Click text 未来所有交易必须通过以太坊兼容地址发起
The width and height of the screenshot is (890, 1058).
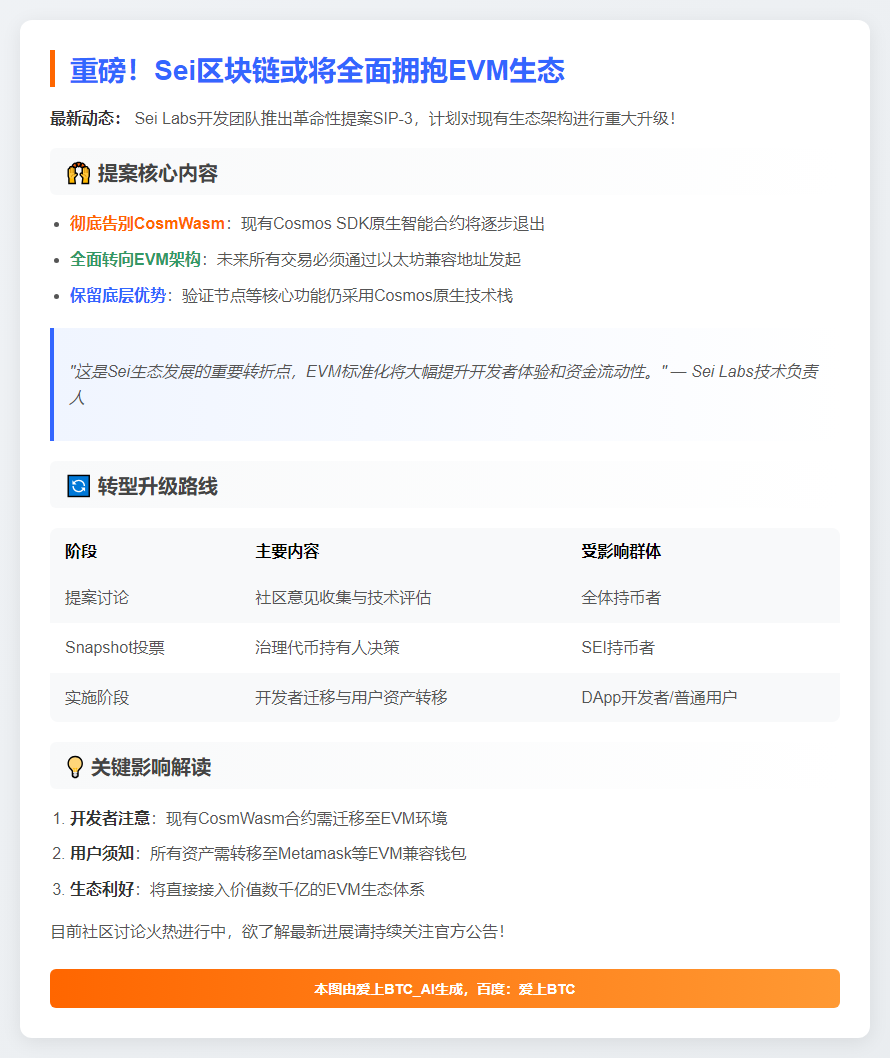tap(368, 259)
